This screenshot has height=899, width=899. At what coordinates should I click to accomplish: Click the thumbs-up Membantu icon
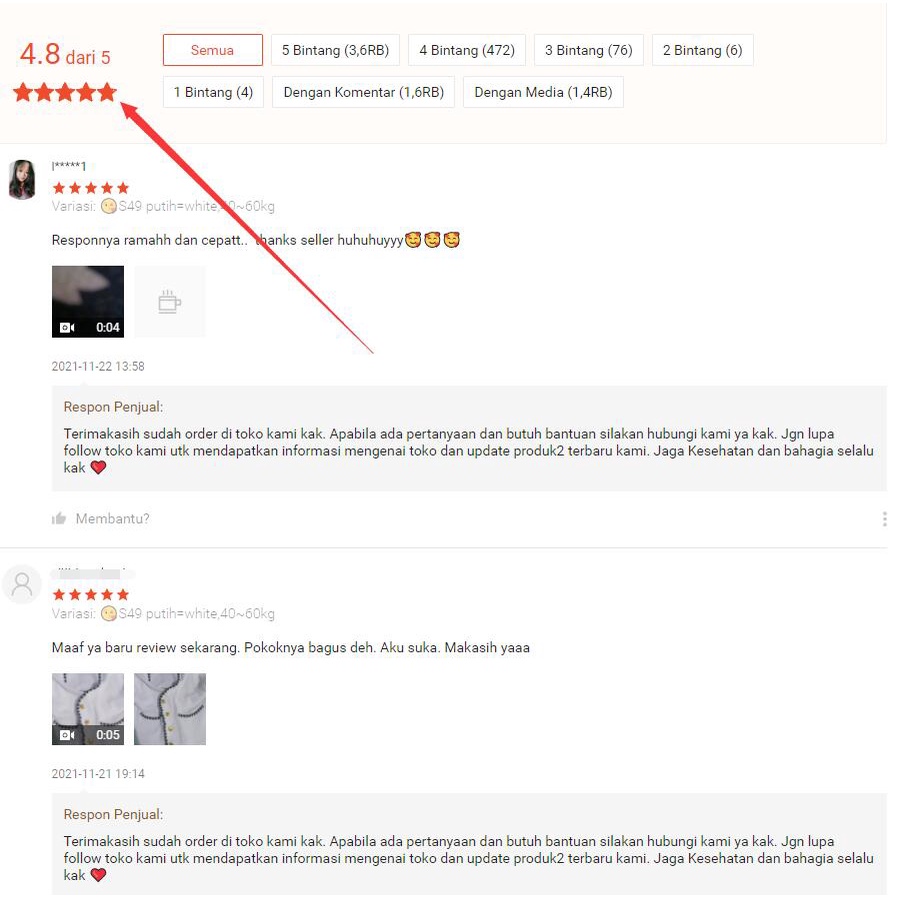pos(58,519)
